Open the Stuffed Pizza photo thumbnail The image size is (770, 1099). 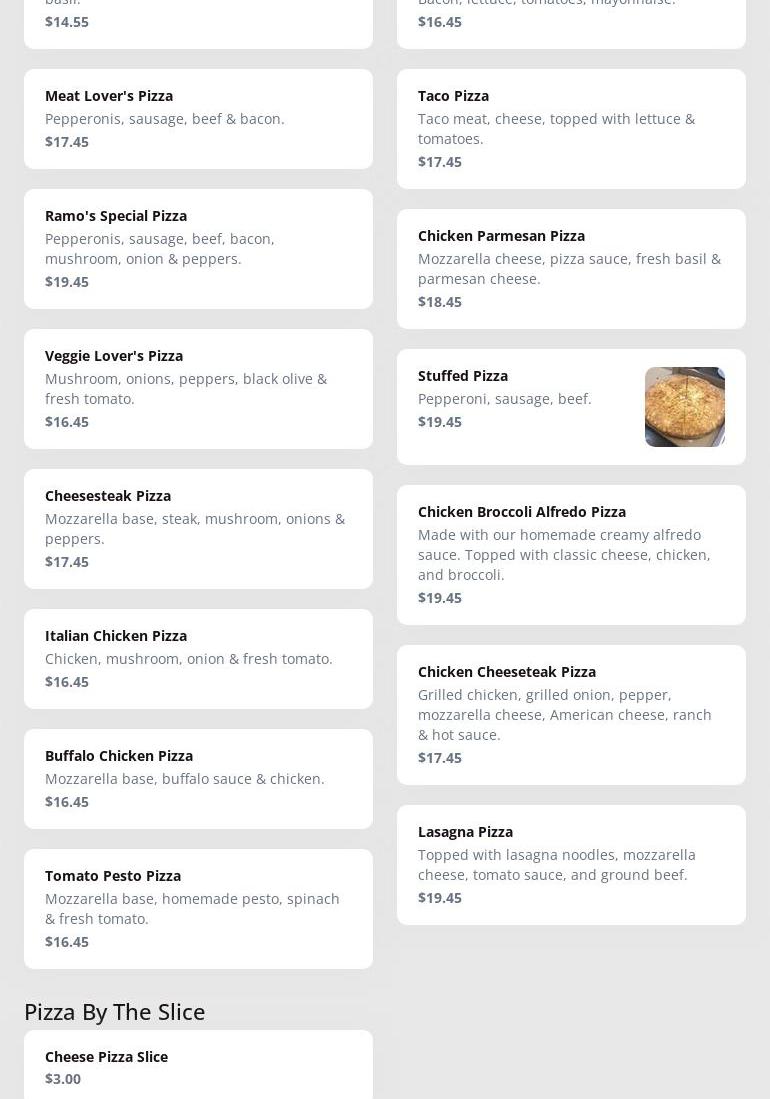(684, 406)
